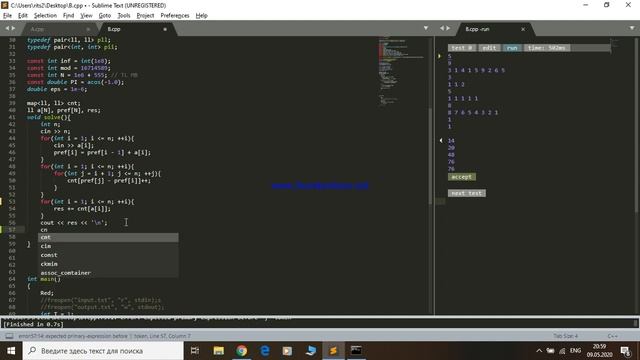Click line number 57 in gutter
640x360 pixels.
pyautogui.click(x=12, y=230)
